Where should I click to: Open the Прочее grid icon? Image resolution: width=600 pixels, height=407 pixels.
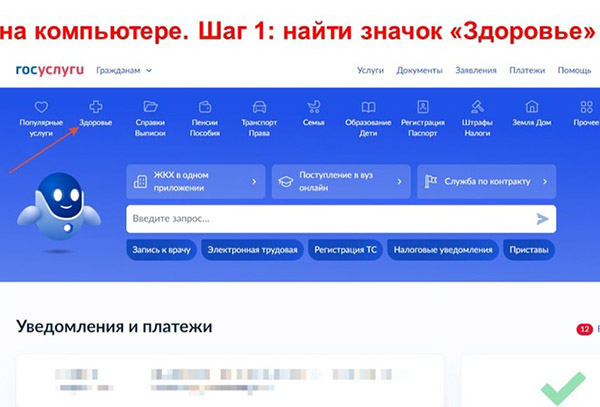pos(586,107)
